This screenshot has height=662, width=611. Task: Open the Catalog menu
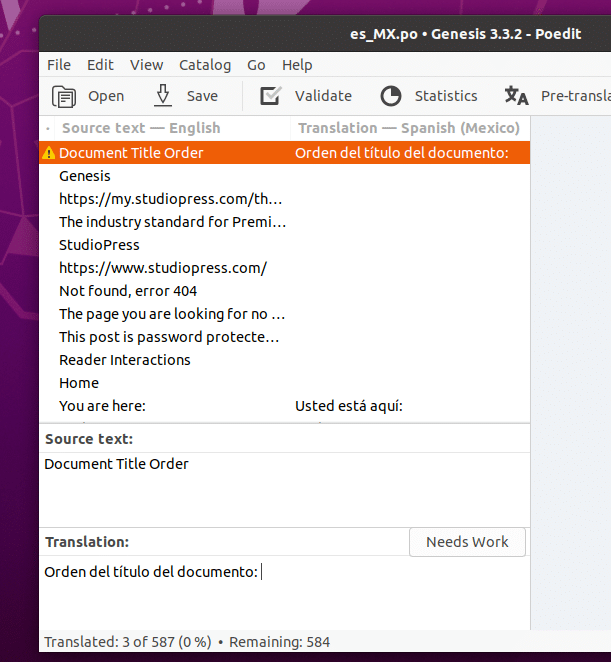[x=205, y=65]
